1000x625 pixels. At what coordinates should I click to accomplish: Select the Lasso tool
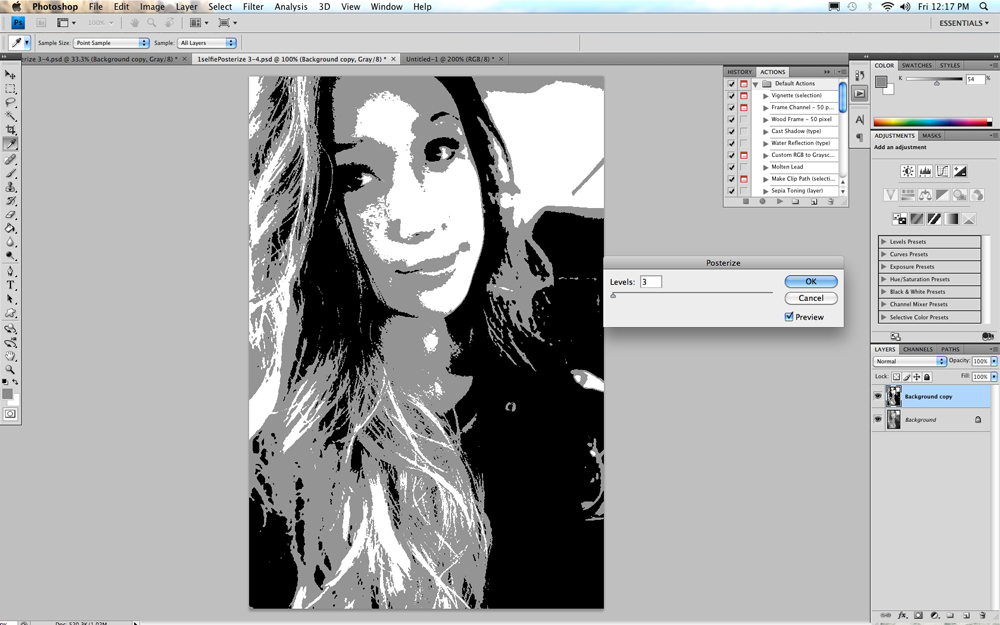pyautogui.click(x=10, y=102)
